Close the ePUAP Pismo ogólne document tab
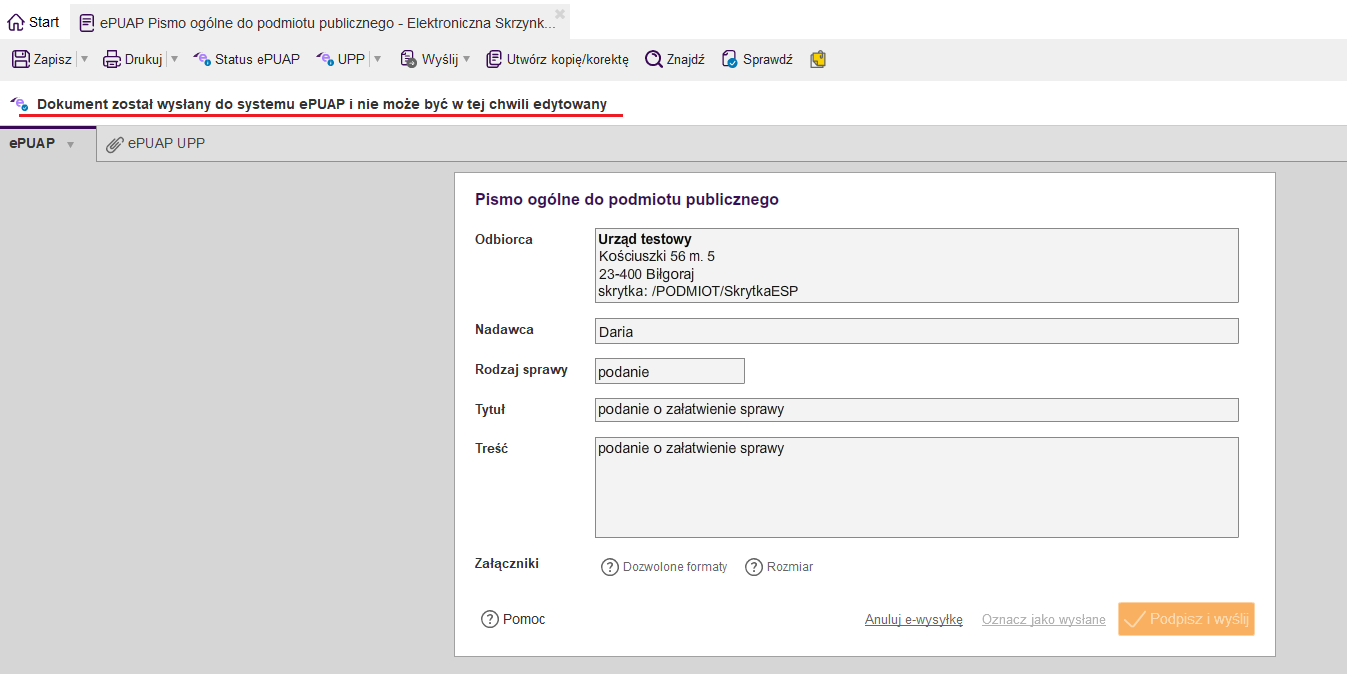Image resolution: width=1347 pixels, height=674 pixels. [x=560, y=14]
